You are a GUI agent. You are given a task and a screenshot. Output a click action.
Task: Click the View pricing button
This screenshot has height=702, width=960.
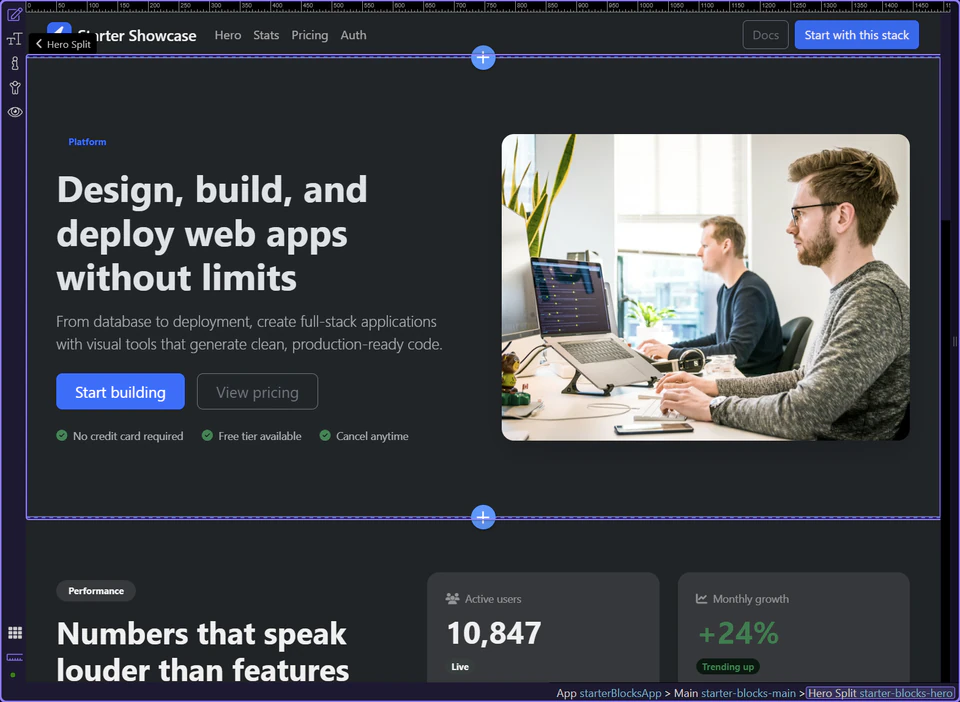[257, 392]
